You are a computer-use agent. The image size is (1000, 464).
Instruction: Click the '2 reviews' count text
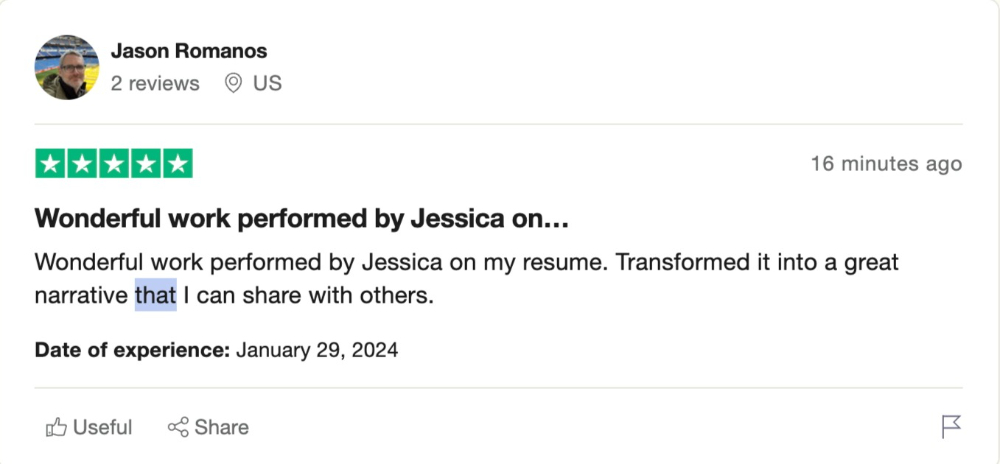pos(155,83)
